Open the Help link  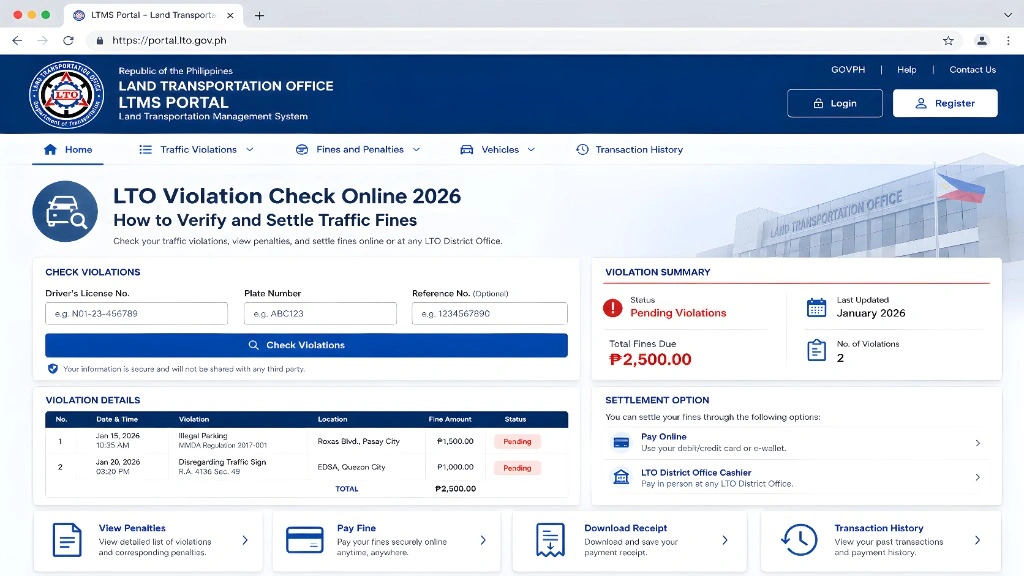point(906,69)
